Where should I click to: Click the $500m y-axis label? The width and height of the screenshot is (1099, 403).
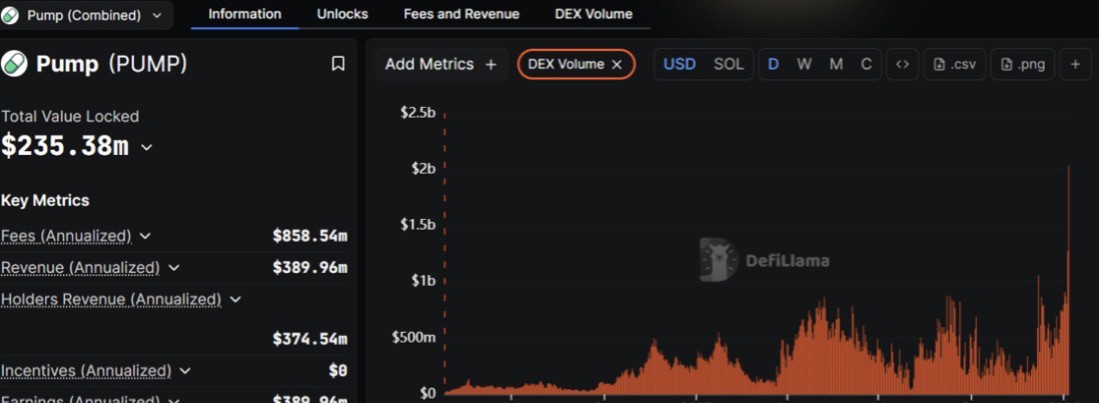coord(414,337)
